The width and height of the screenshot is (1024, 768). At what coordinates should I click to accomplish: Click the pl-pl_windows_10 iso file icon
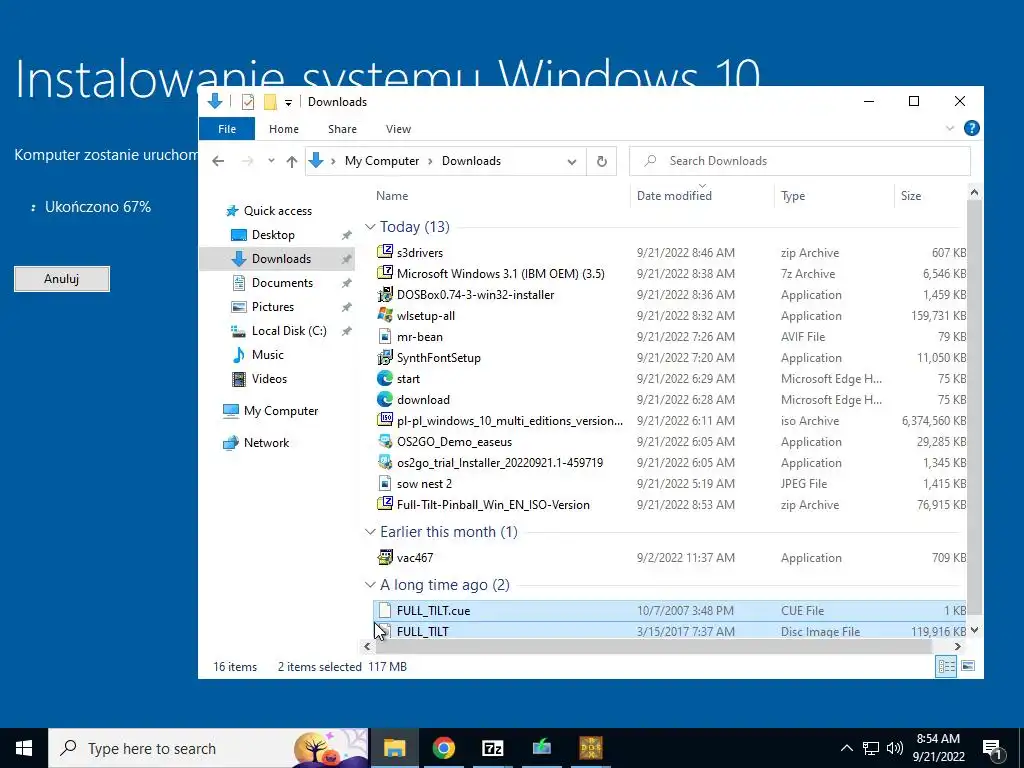(x=385, y=420)
